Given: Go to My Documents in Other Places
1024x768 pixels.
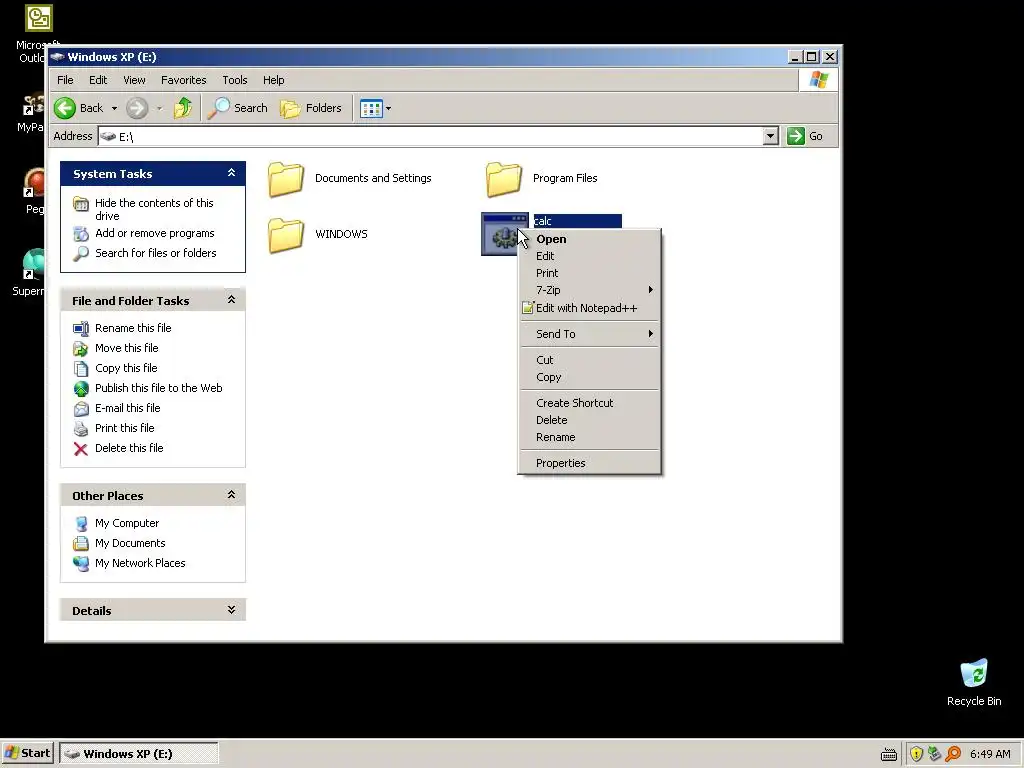Looking at the screenshot, I should click(x=130, y=543).
